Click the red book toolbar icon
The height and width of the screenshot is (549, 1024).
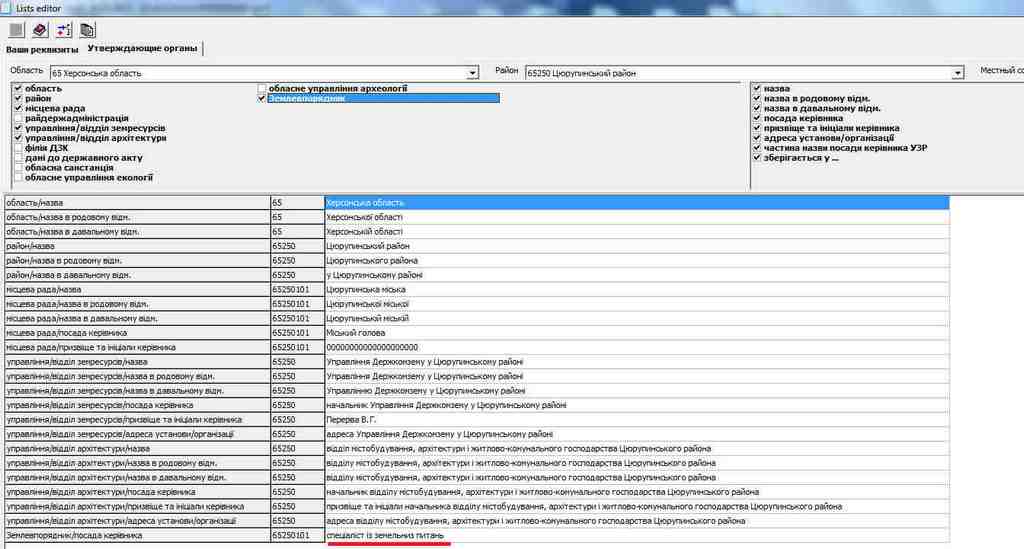click(x=40, y=30)
